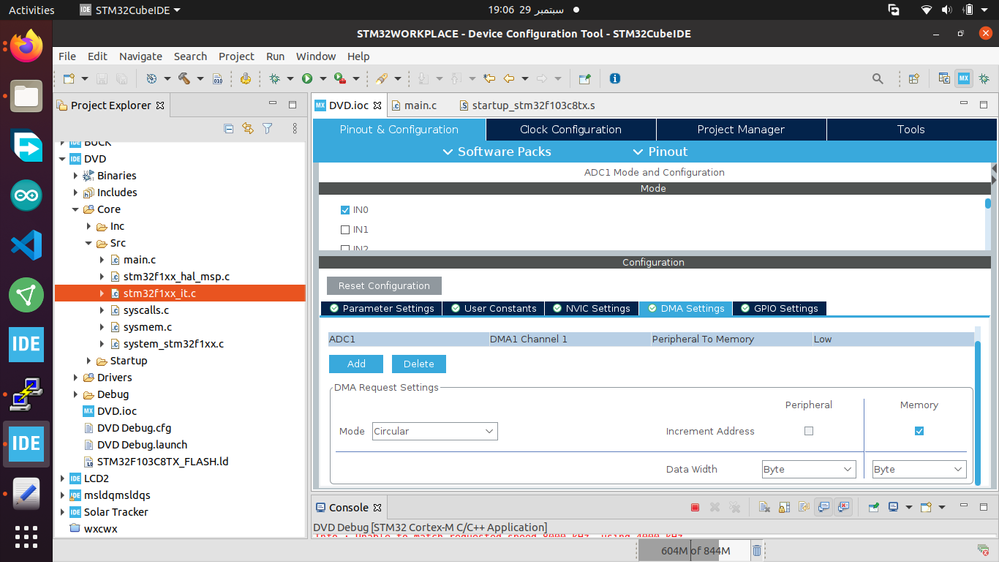Open the Project Manager tab
The width and height of the screenshot is (999, 562).
click(x=740, y=129)
